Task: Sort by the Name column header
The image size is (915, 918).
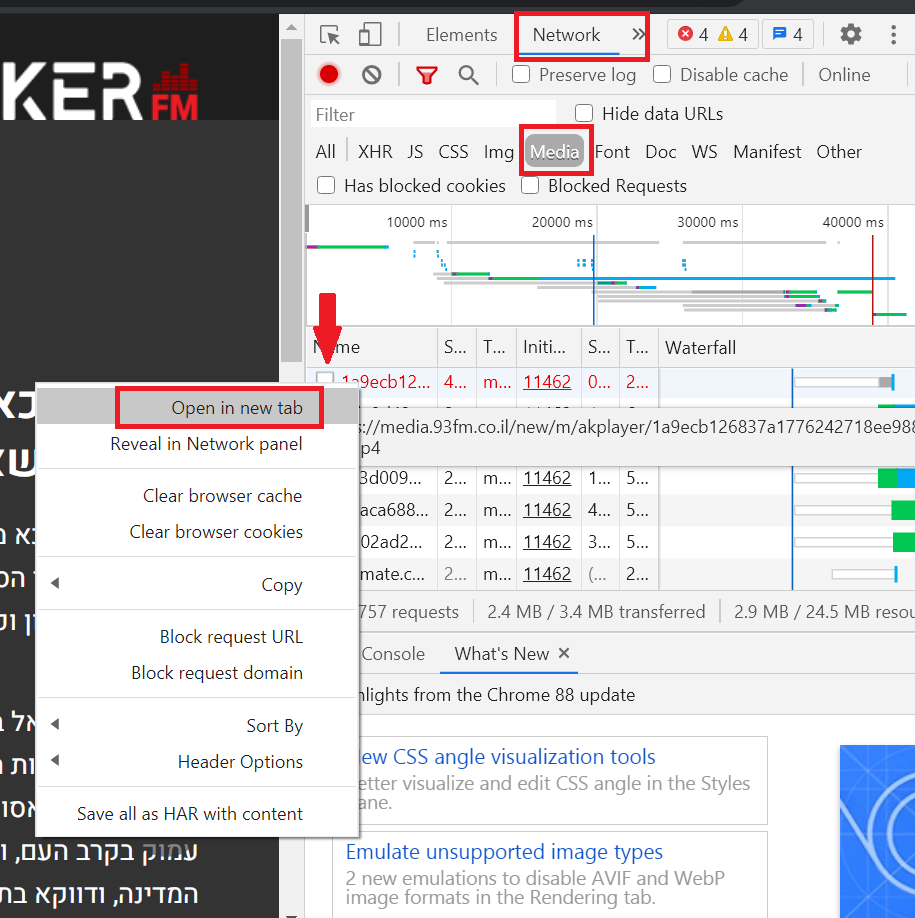Action: point(372,347)
